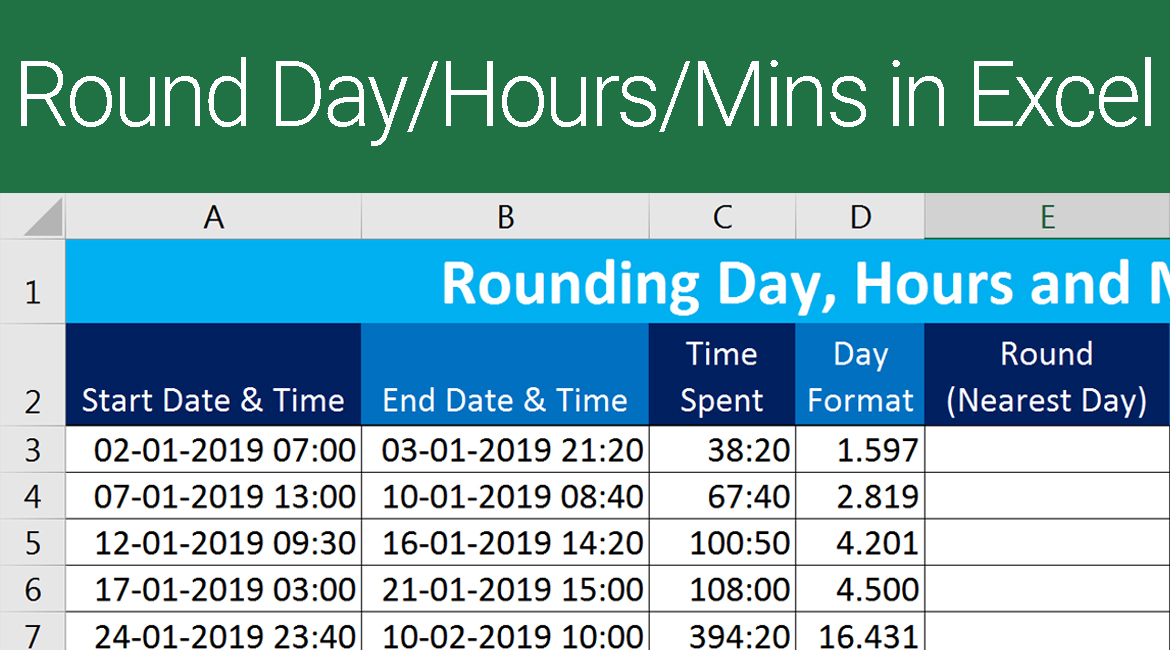Select the 'End Date & Time' header cell
The height and width of the screenshot is (650, 1170).
[x=505, y=375]
